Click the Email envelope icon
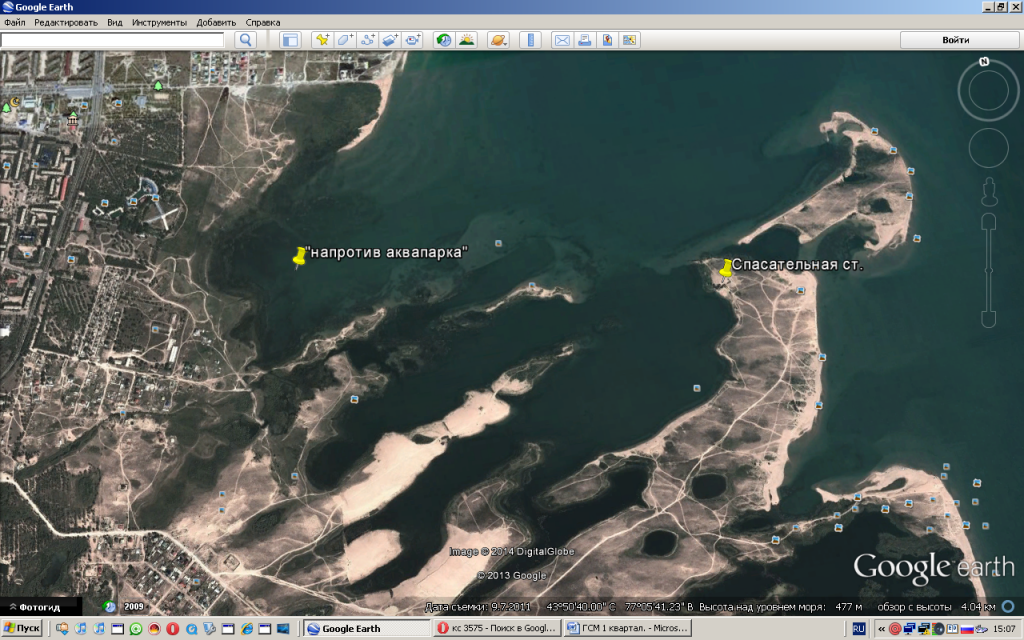The height and width of the screenshot is (640, 1024). (x=561, y=40)
